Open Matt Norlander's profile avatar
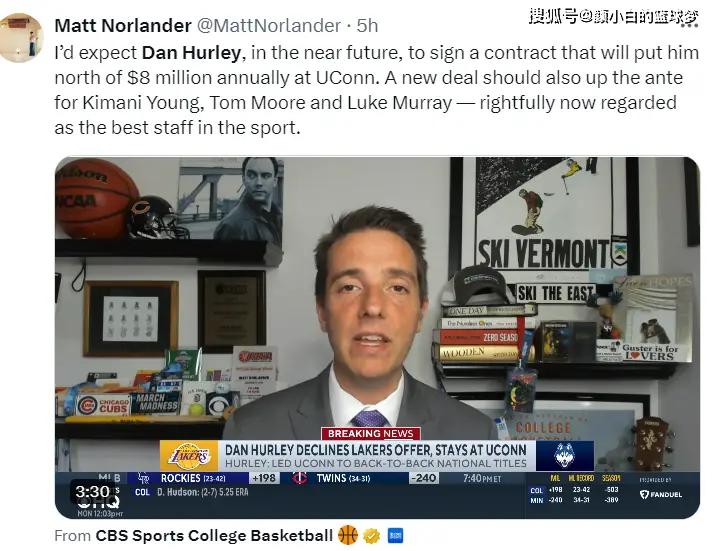Screen dimensions: 713x551 point(21,38)
